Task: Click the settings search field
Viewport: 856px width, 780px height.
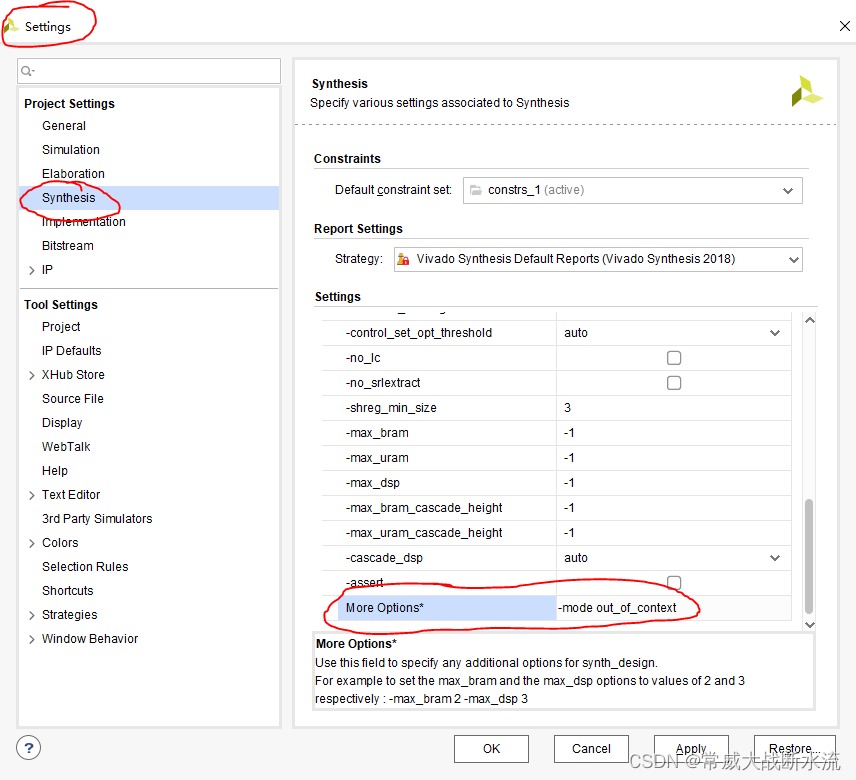Action: (149, 71)
